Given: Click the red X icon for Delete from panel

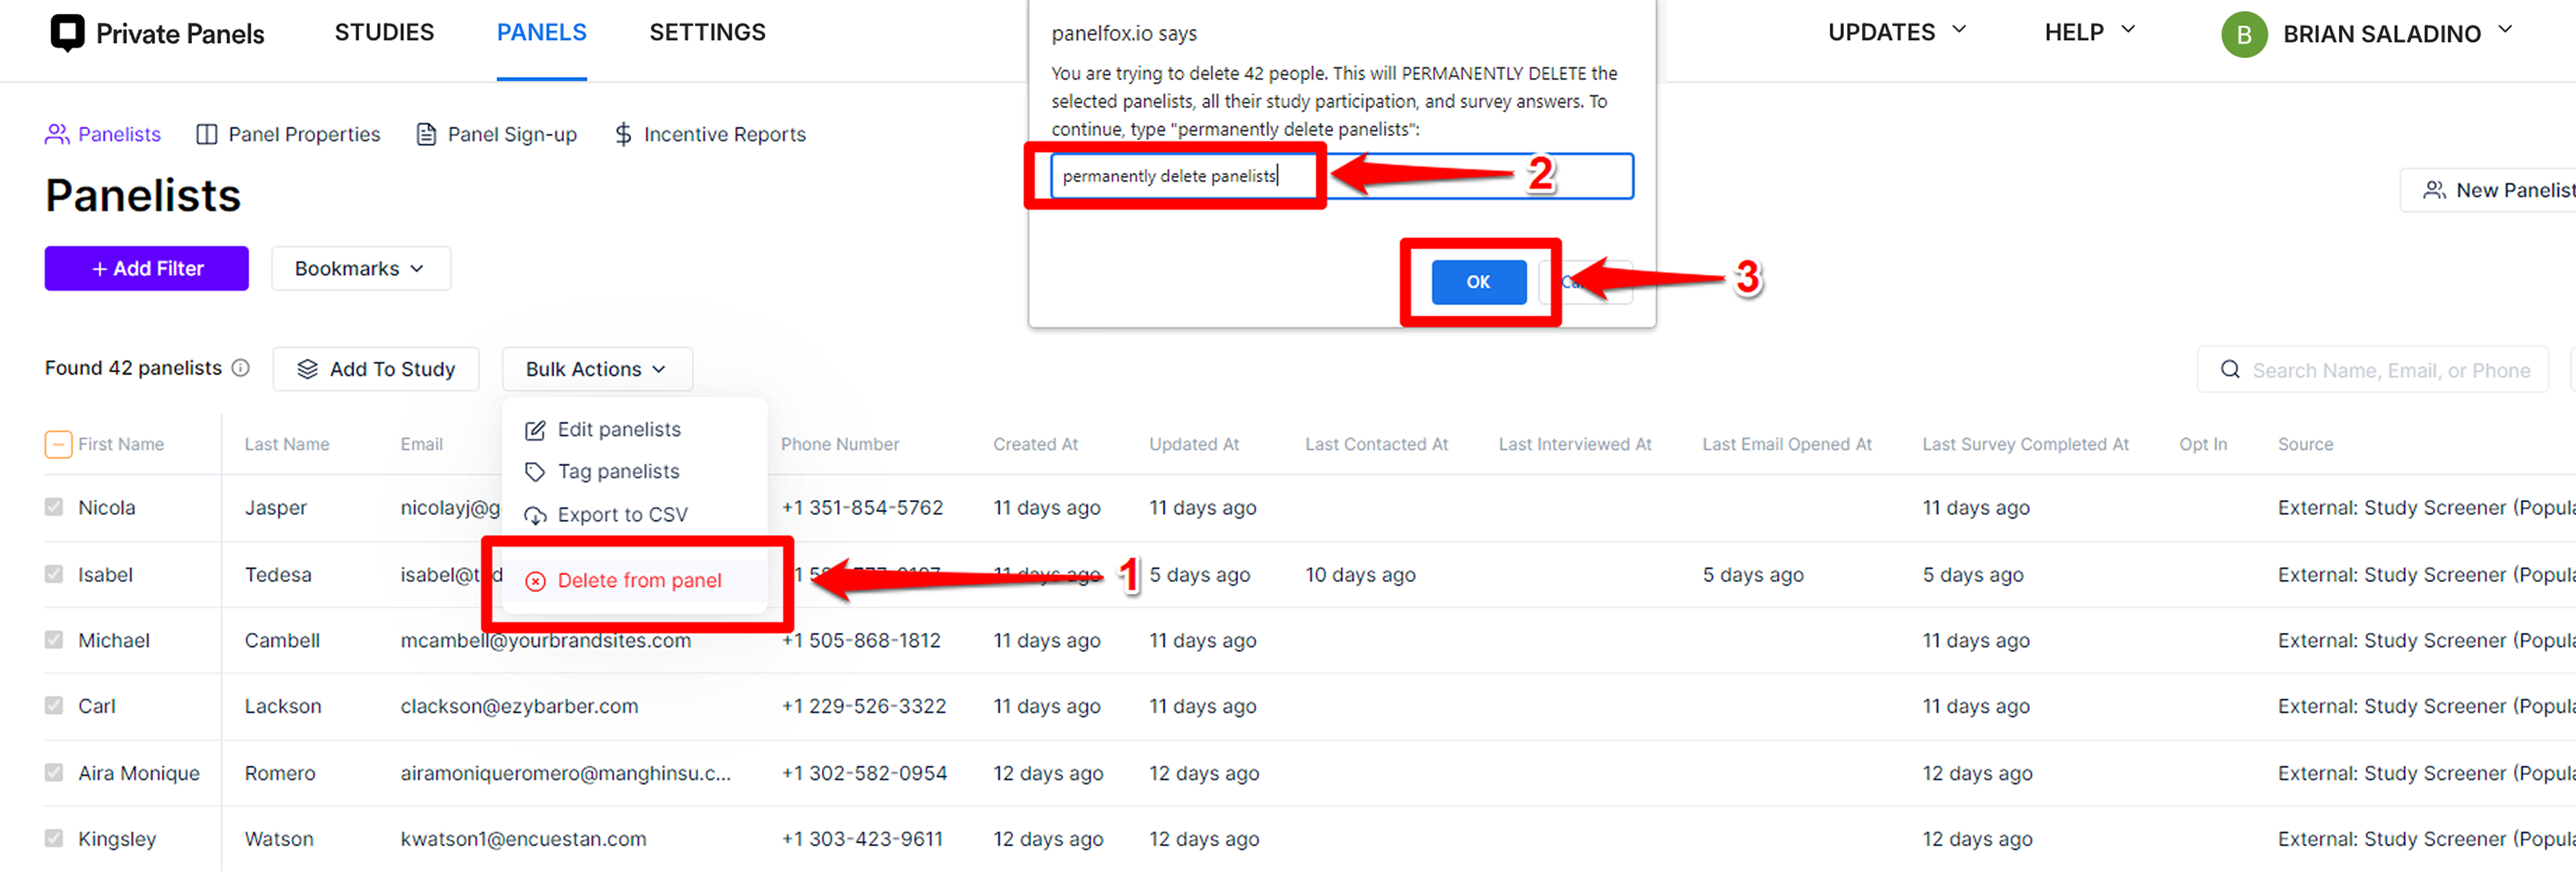Looking at the screenshot, I should click(x=535, y=581).
